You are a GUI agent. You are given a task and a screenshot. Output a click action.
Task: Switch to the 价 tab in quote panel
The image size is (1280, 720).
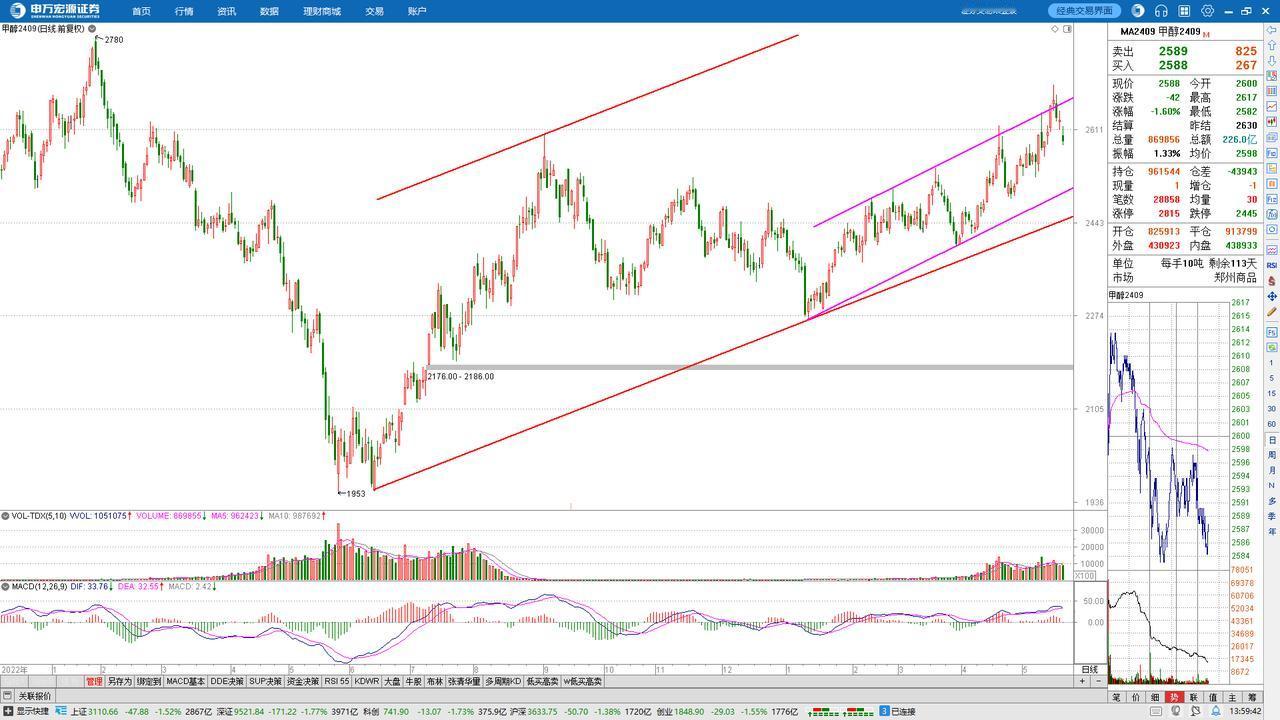[x=1136, y=697]
